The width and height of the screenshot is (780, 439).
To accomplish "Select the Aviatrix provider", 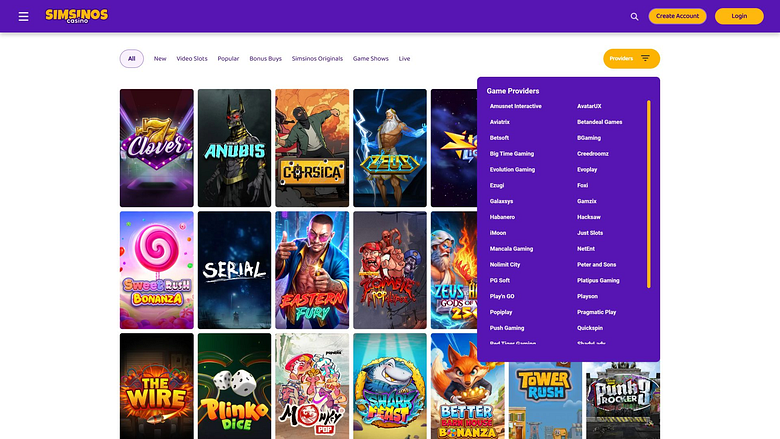I will coord(499,122).
